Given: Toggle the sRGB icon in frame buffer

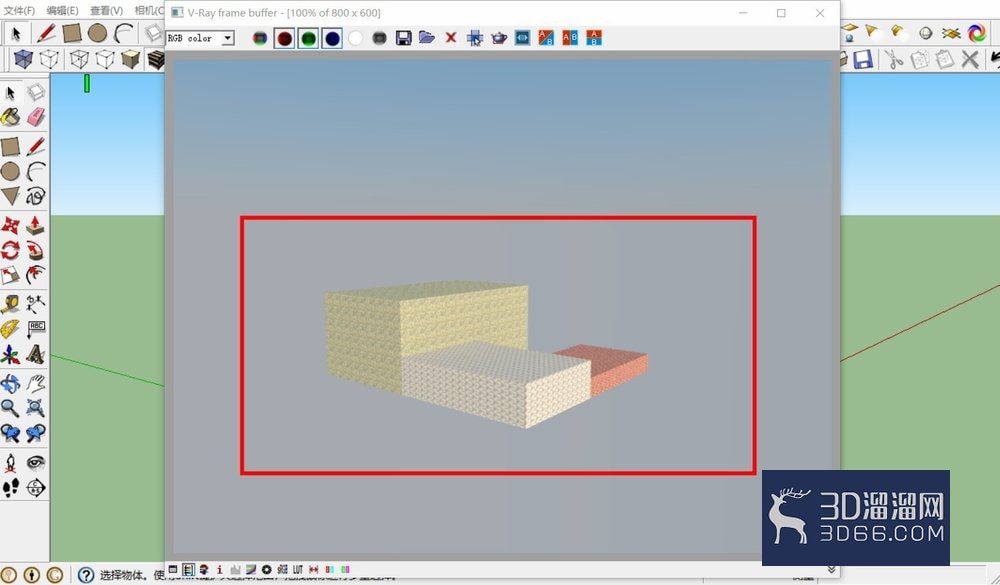Looking at the screenshot, I should click(282, 569).
